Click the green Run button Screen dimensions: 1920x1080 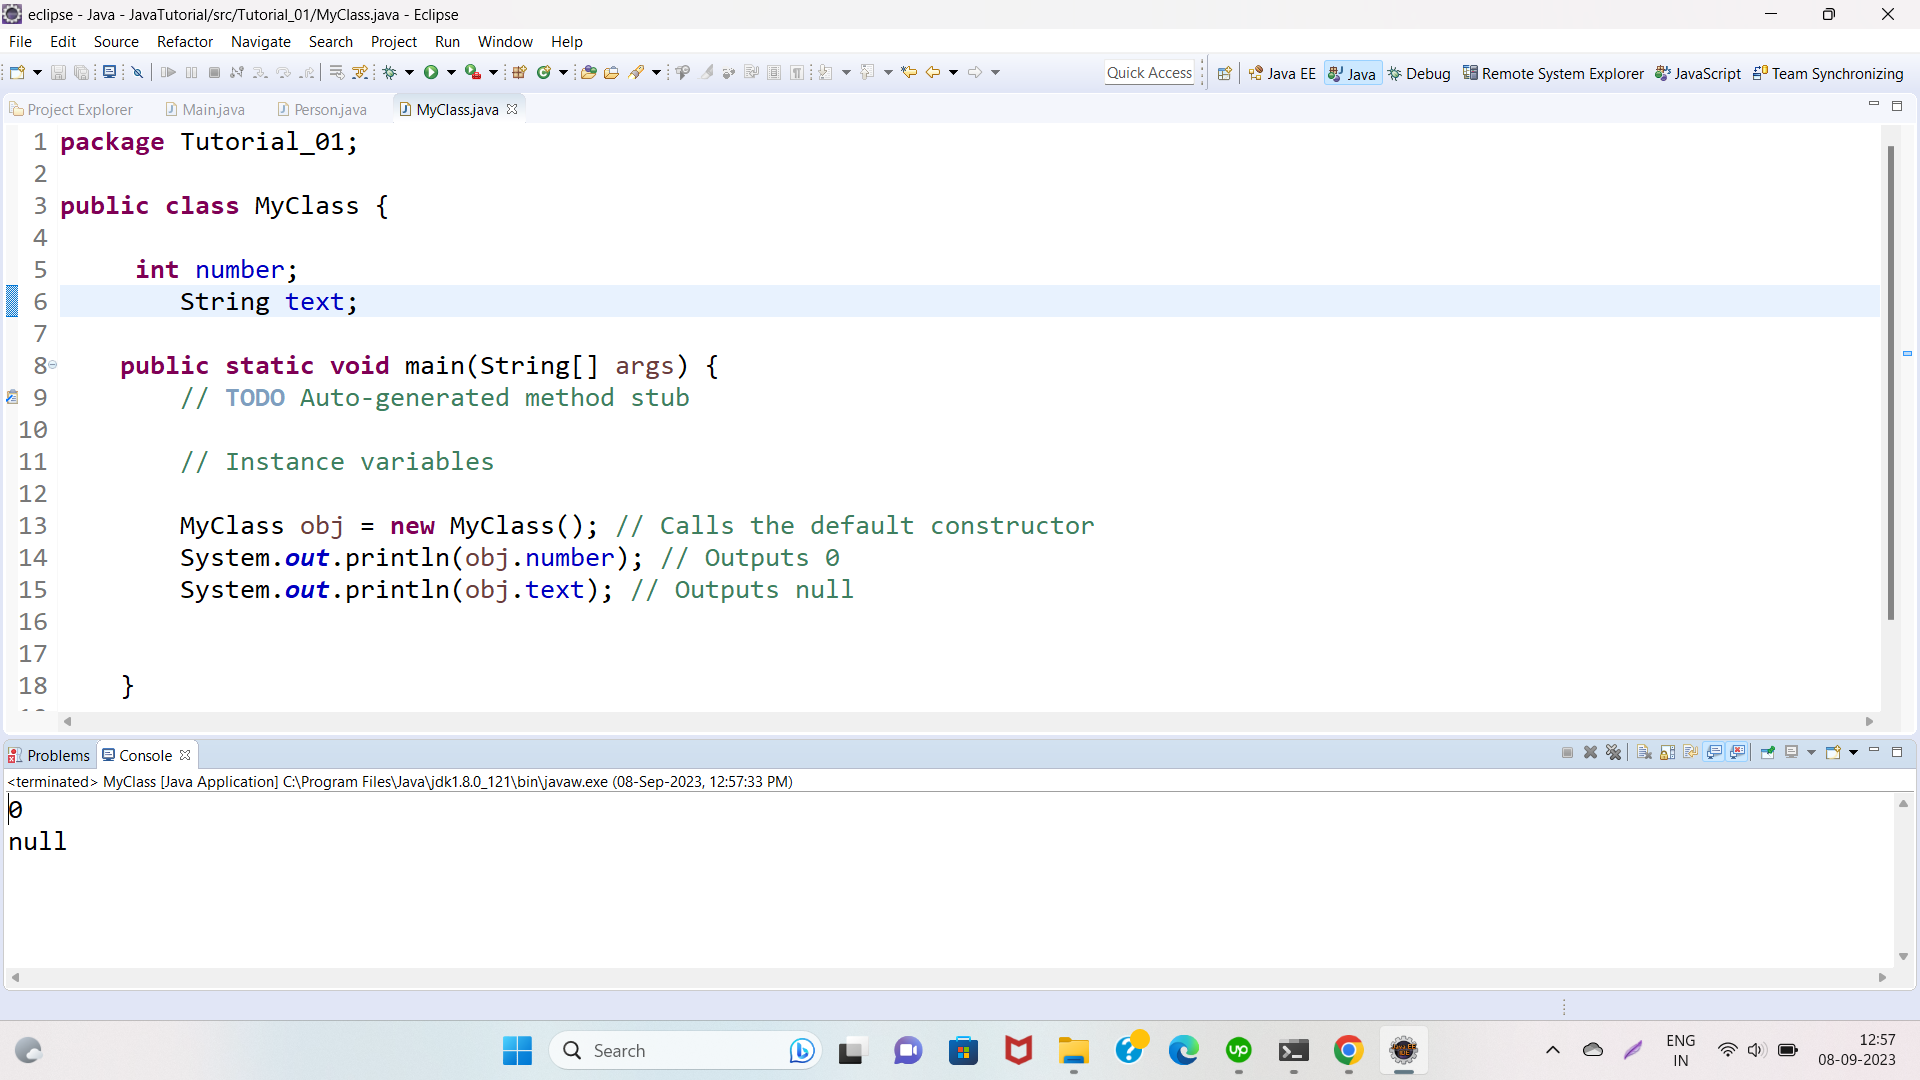point(431,72)
